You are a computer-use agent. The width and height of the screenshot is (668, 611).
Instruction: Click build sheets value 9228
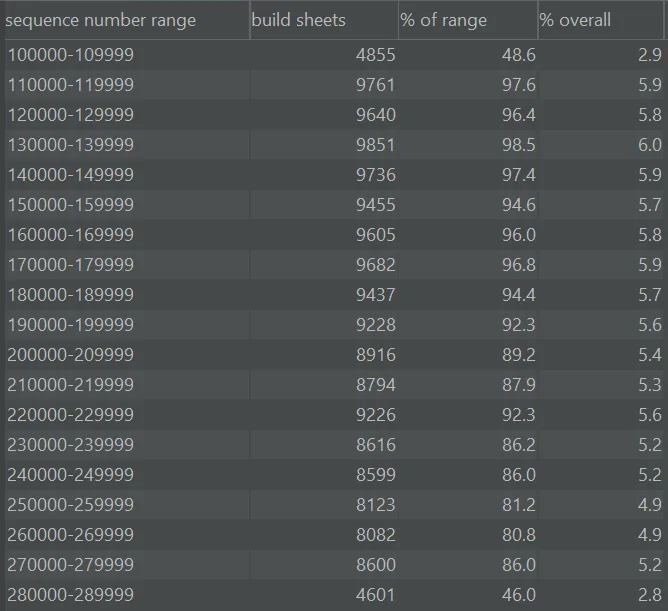pyautogui.click(x=376, y=325)
